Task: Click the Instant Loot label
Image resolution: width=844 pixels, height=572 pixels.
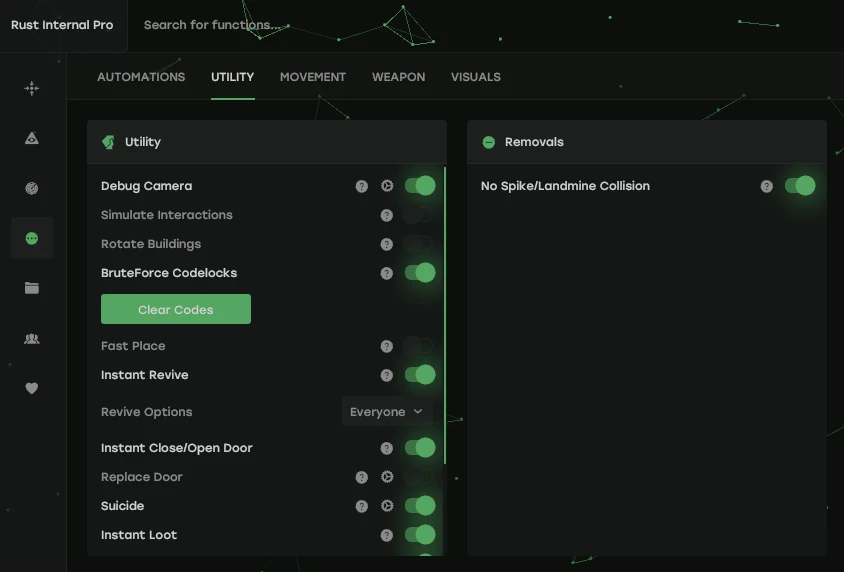Action: tap(139, 535)
